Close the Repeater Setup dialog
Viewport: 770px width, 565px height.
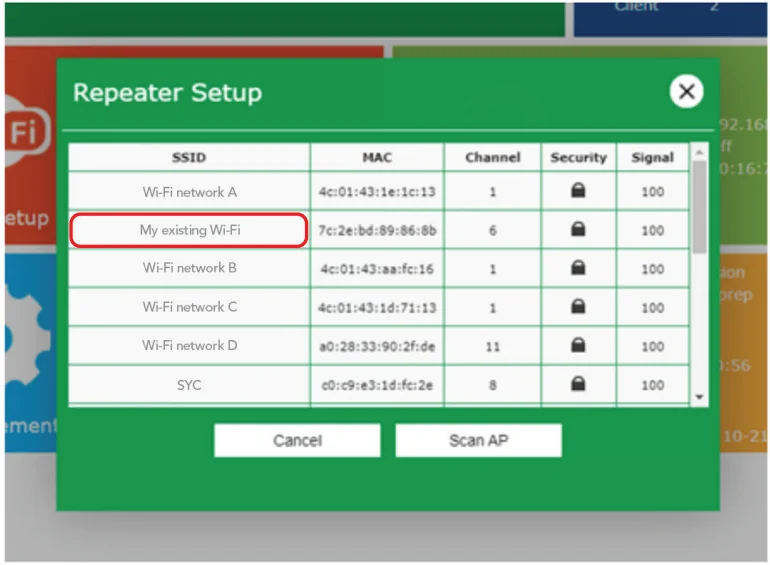click(x=686, y=91)
